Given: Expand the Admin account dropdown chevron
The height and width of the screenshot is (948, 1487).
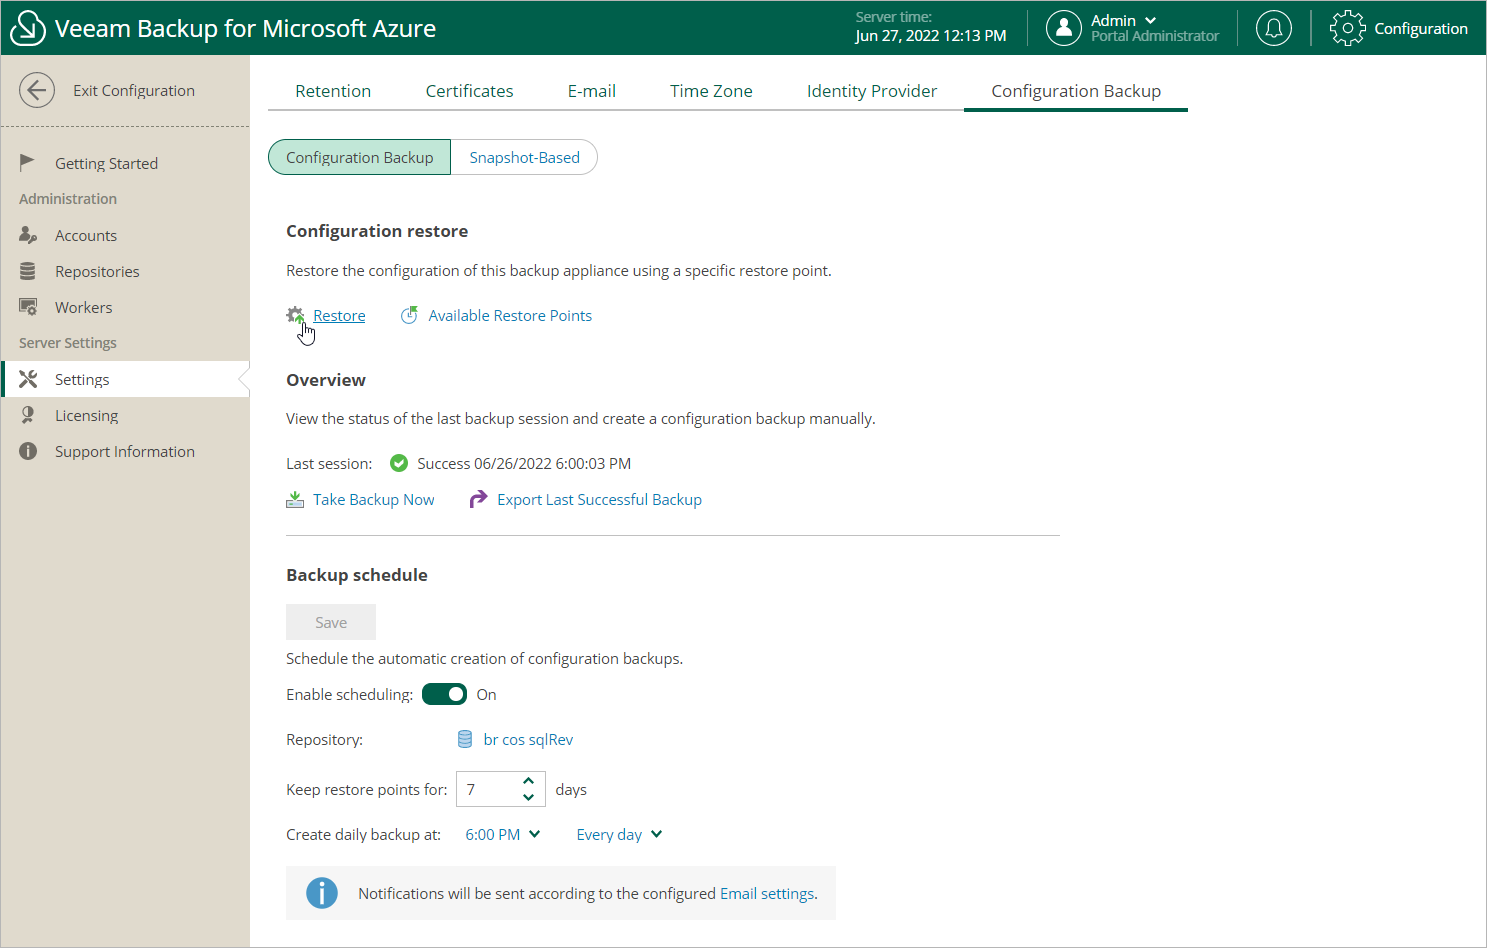Looking at the screenshot, I should [x=1150, y=20].
